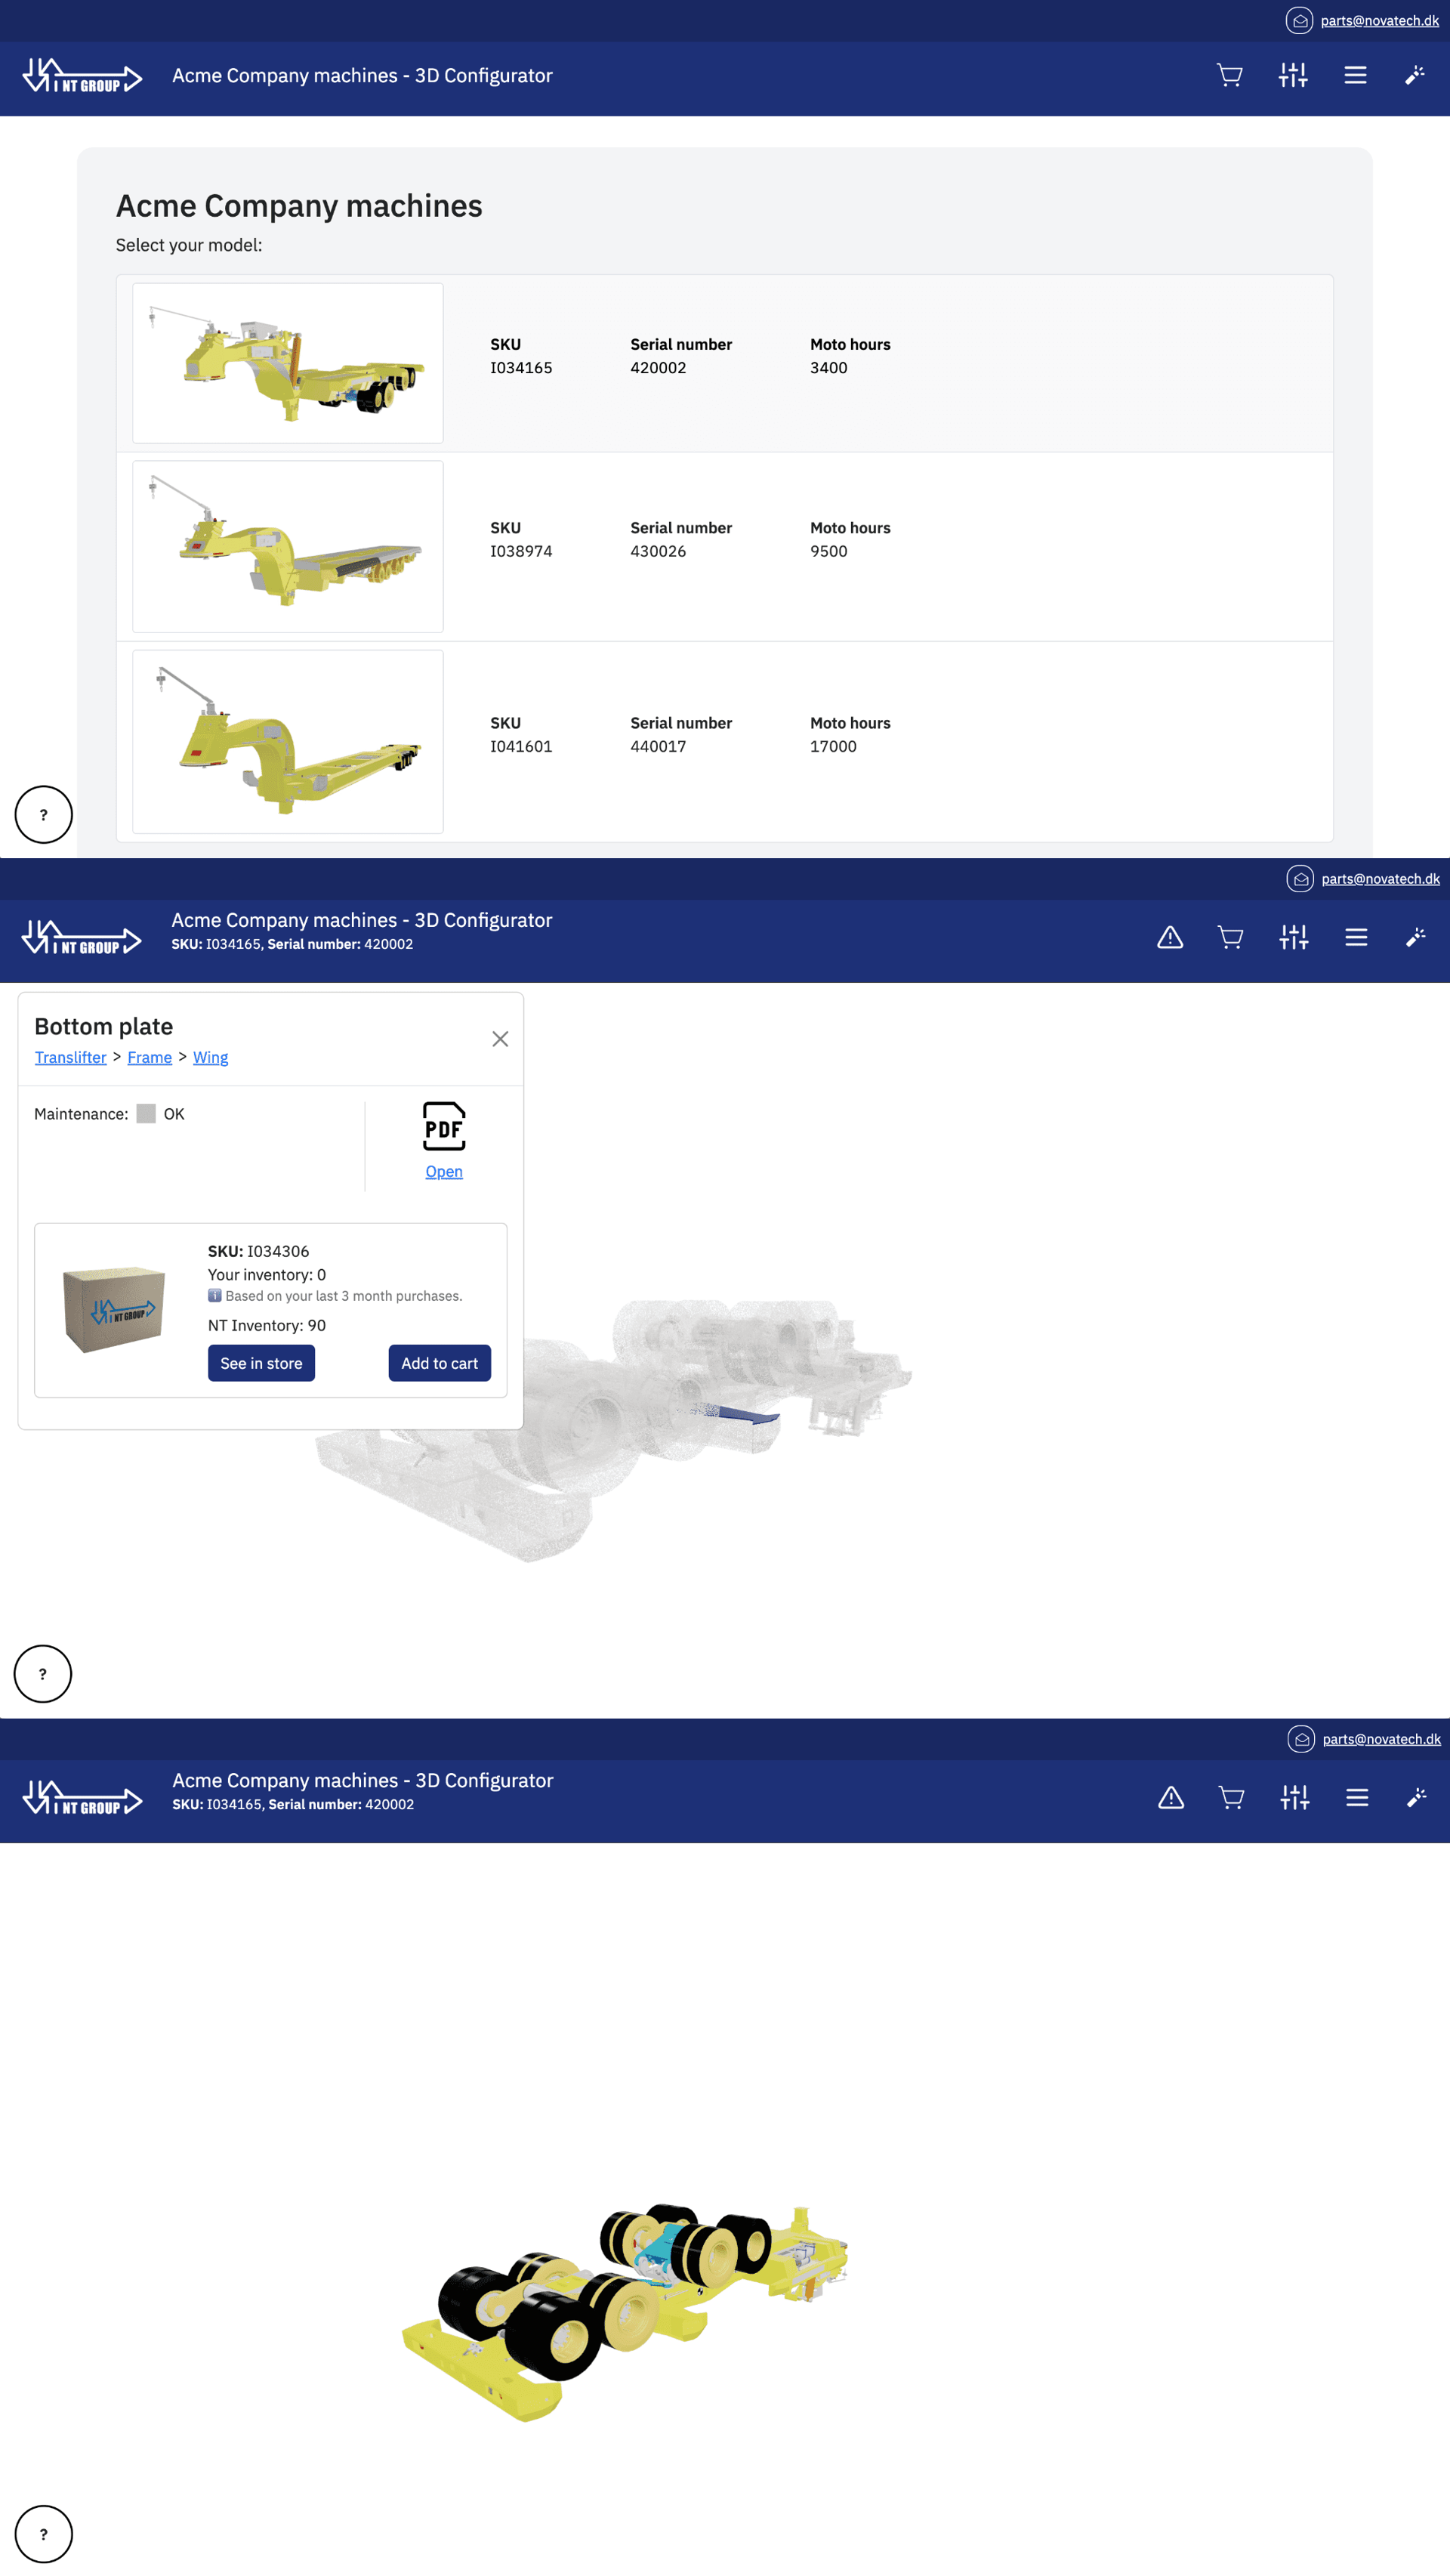Image resolution: width=1450 pixels, height=2576 pixels.
Task: Click the Wing breadcrumb link
Action: (210, 1057)
